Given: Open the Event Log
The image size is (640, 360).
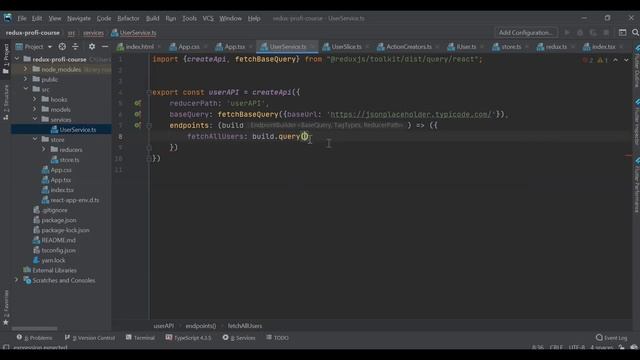Looking at the screenshot, I should tap(611, 338).
